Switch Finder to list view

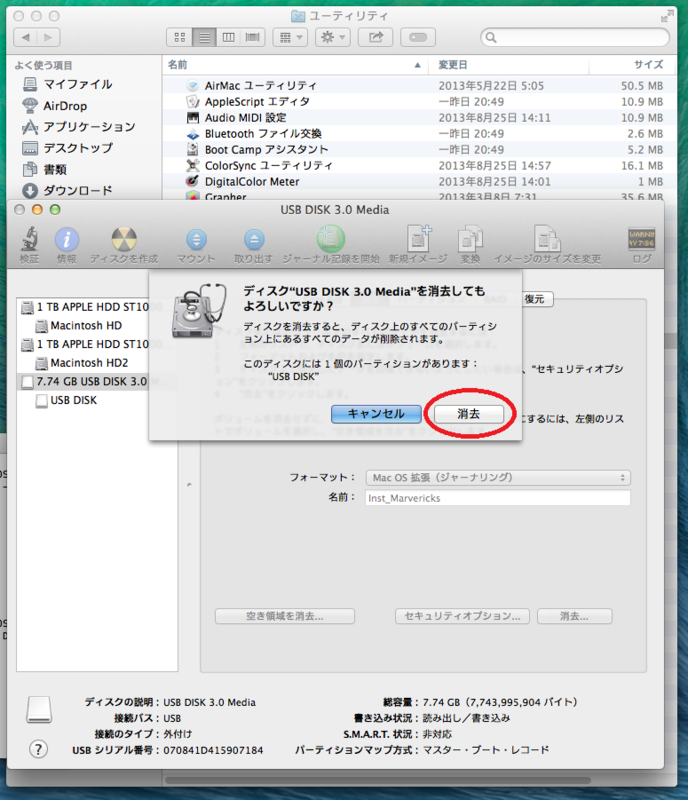(x=204, y=37)
